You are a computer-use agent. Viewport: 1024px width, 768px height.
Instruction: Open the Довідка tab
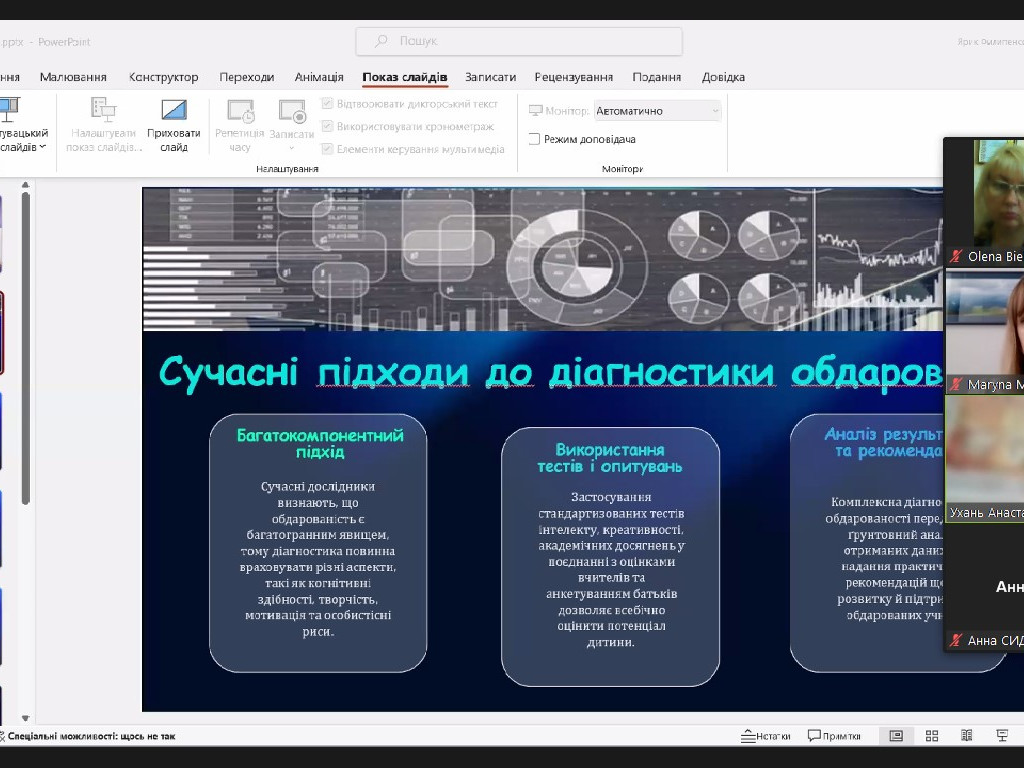tap(723, 77)
